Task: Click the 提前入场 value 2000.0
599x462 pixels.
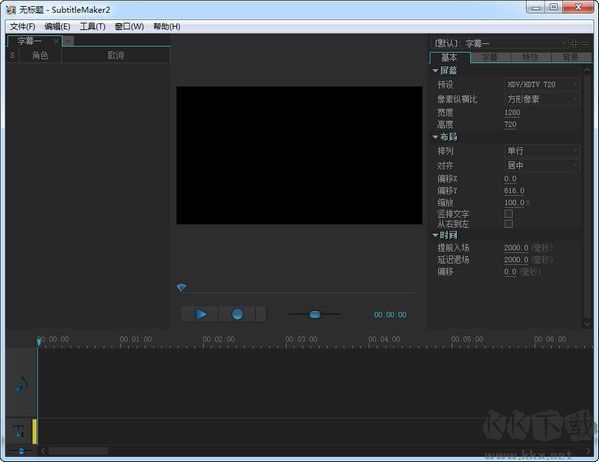Action: pos(516,248)
